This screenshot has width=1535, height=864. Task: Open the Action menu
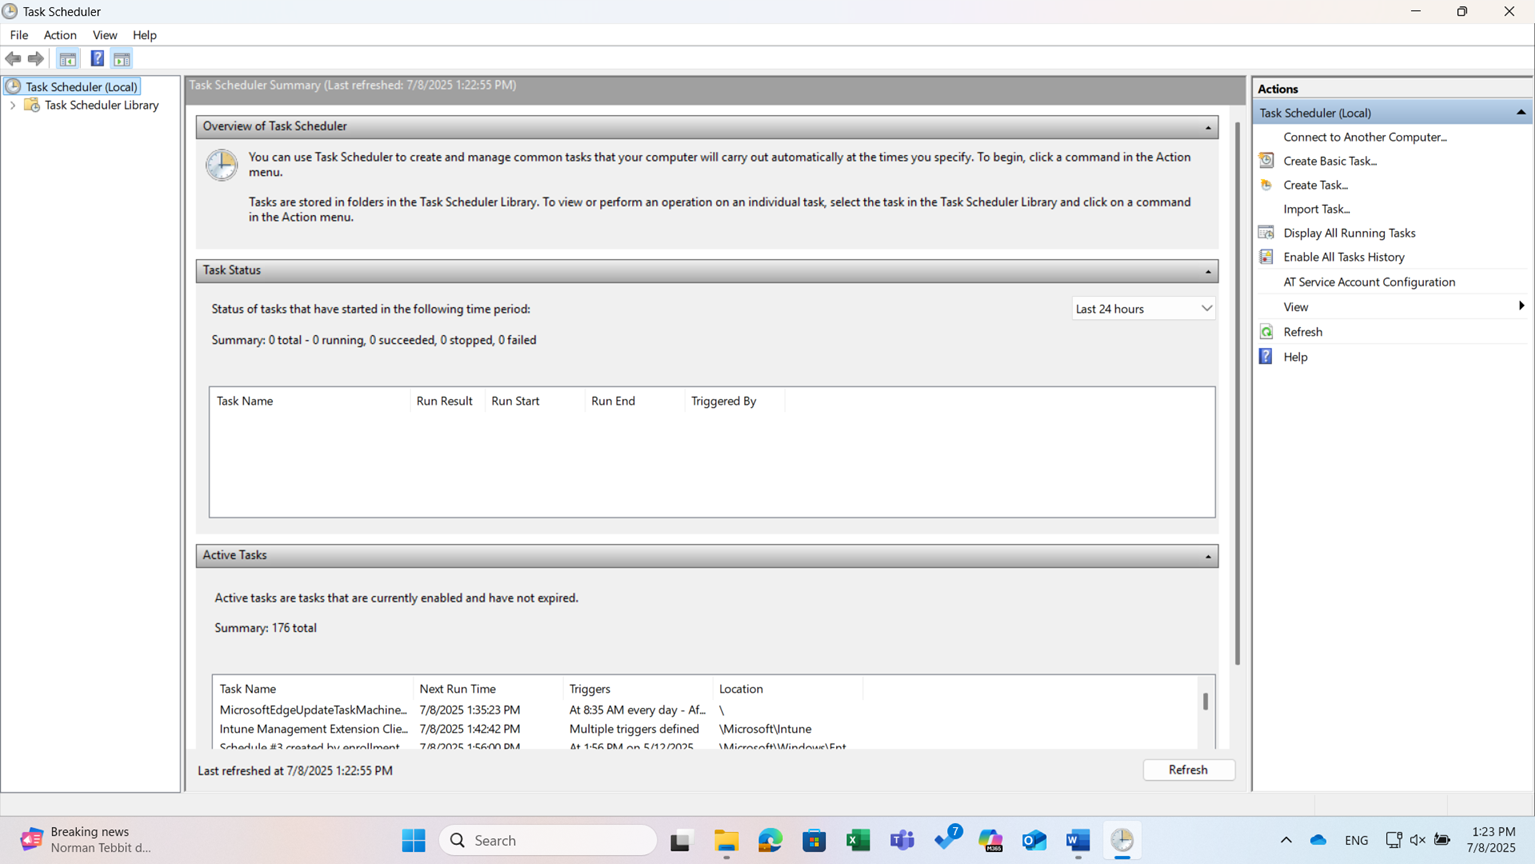coord(60,35)
